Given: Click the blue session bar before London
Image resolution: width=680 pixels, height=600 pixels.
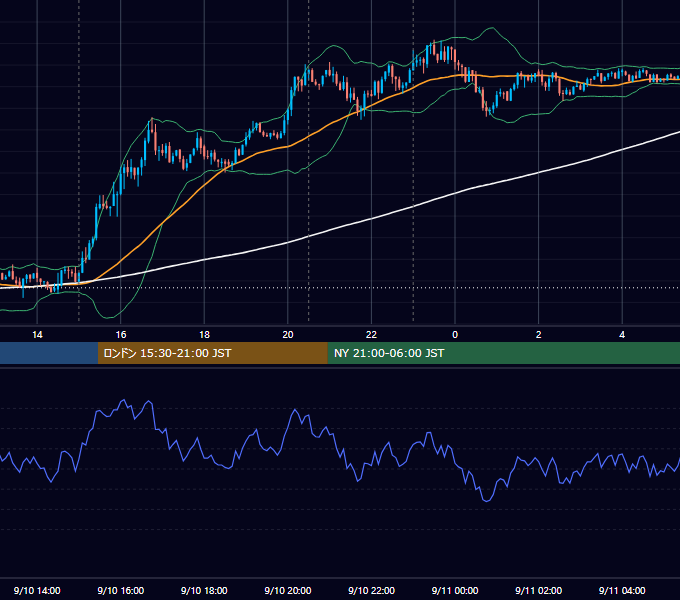Looking at the screenshot, I should [x=49, y=353].
